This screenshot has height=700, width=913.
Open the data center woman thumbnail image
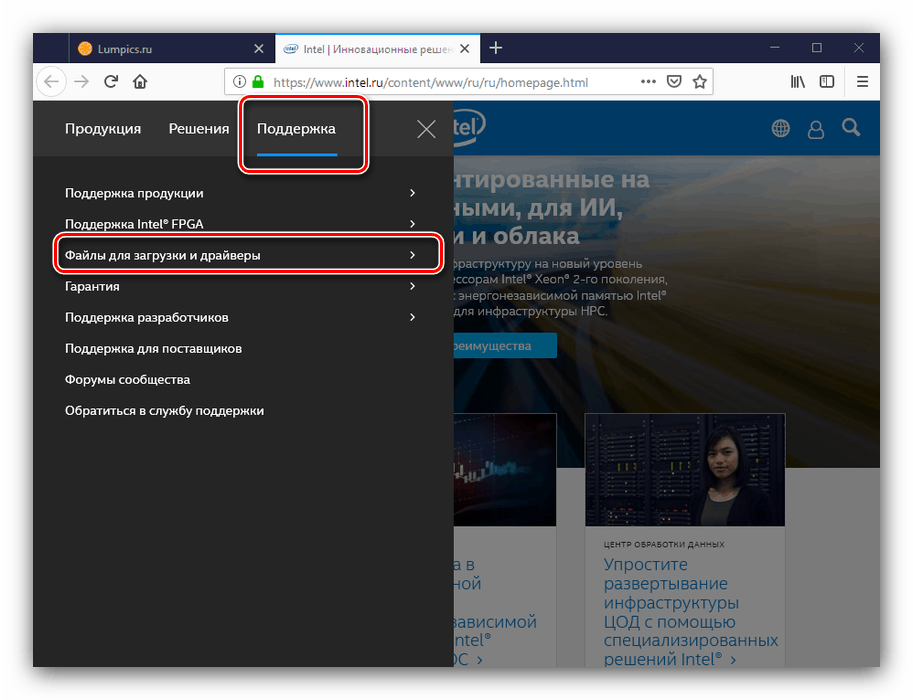click(x=685, y=470)
